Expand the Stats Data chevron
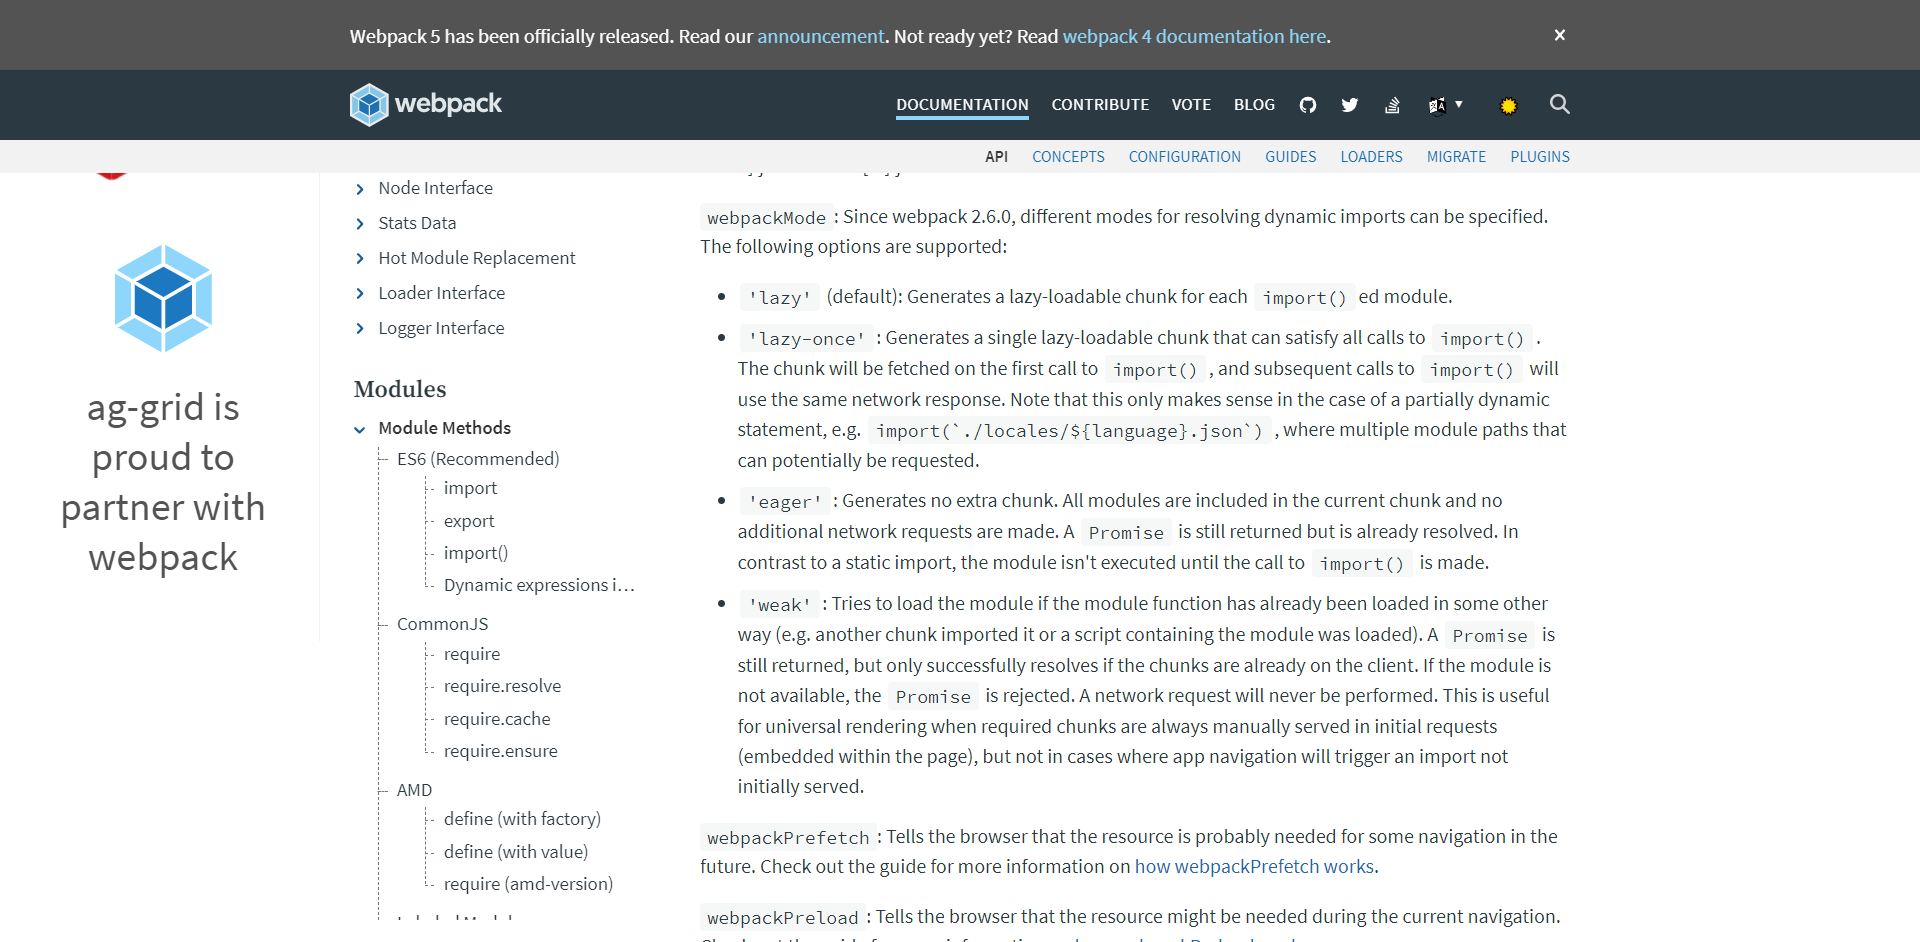The image size is (1920, 942). (360, 224)
